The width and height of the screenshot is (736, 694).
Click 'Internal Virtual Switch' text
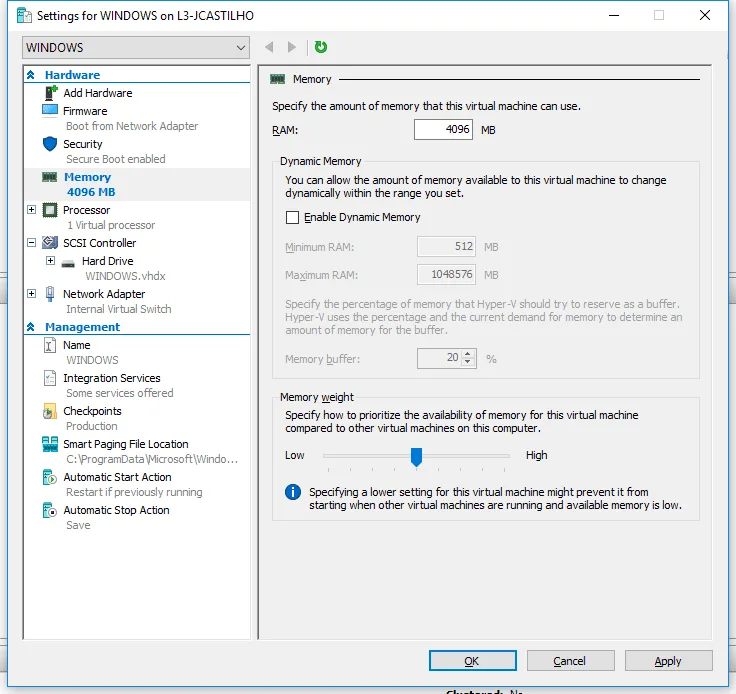119,309
